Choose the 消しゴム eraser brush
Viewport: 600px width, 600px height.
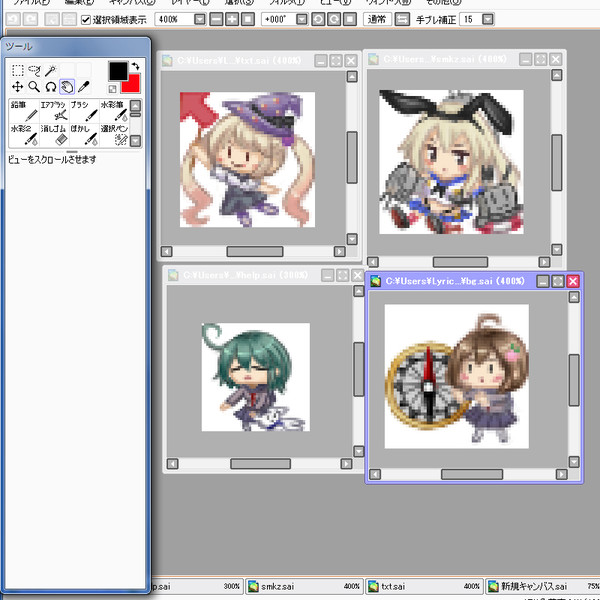click(54, 134)
